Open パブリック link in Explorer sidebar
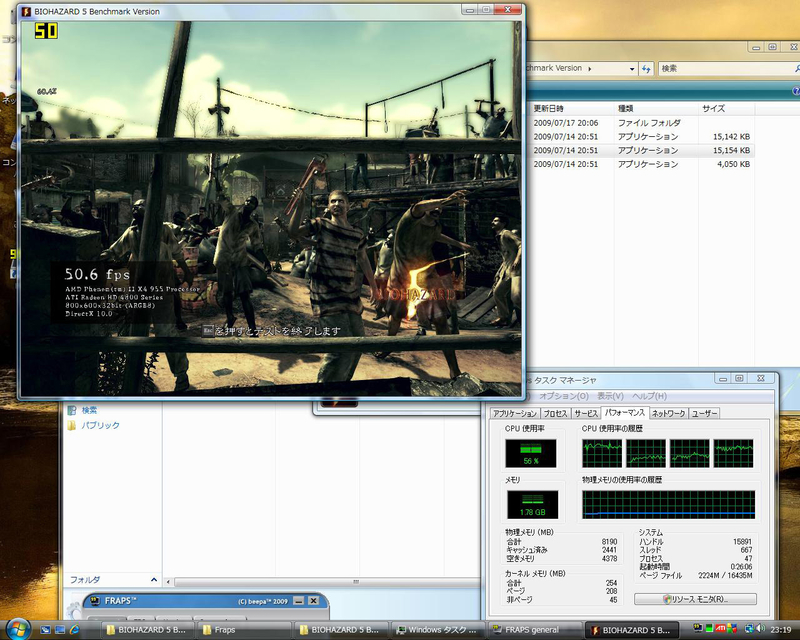This screenshot has width=800, height=640. (101, 425)
